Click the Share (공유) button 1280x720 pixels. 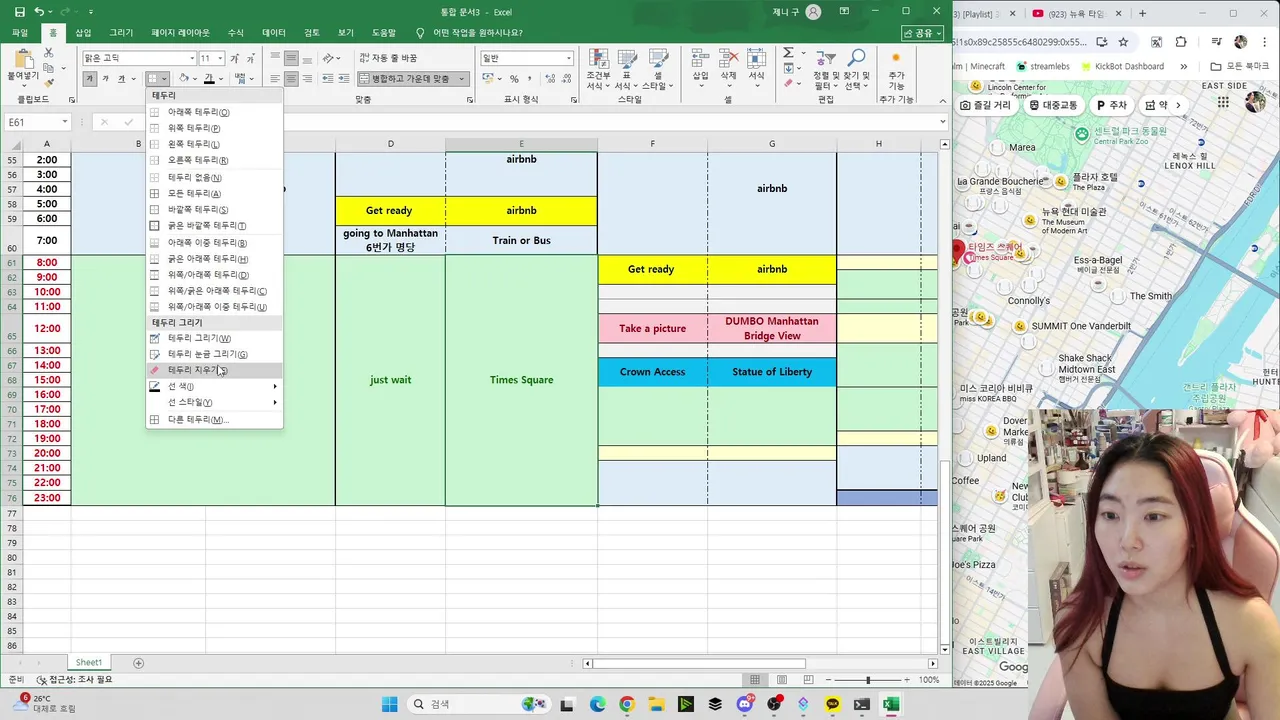[923, 33]
